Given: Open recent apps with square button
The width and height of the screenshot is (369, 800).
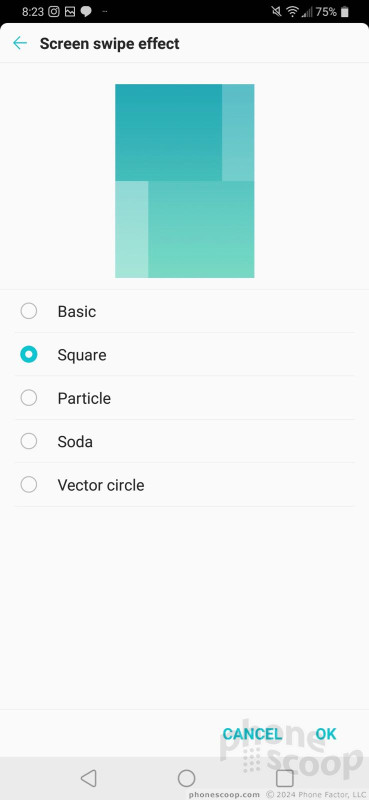Looking at the screenshot, I should coord(285,778).
